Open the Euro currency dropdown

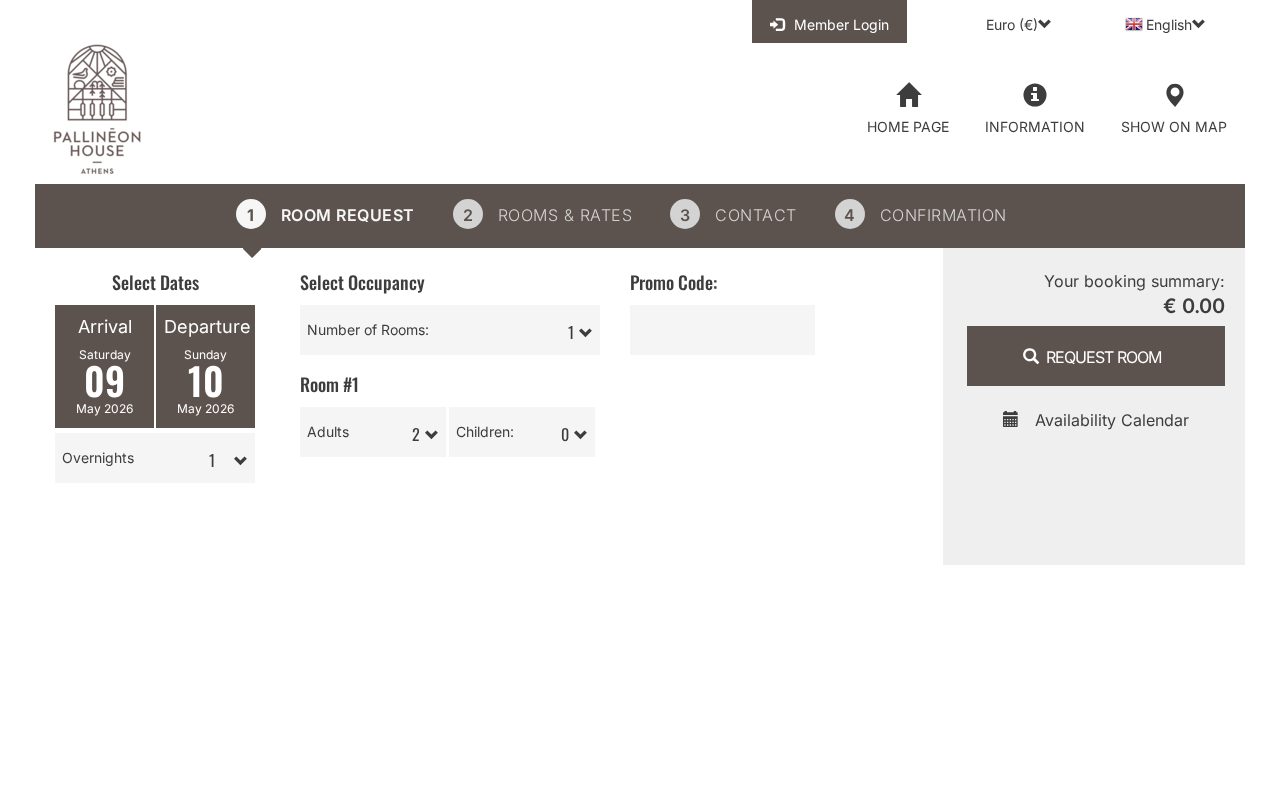(x=1018, y=24)
